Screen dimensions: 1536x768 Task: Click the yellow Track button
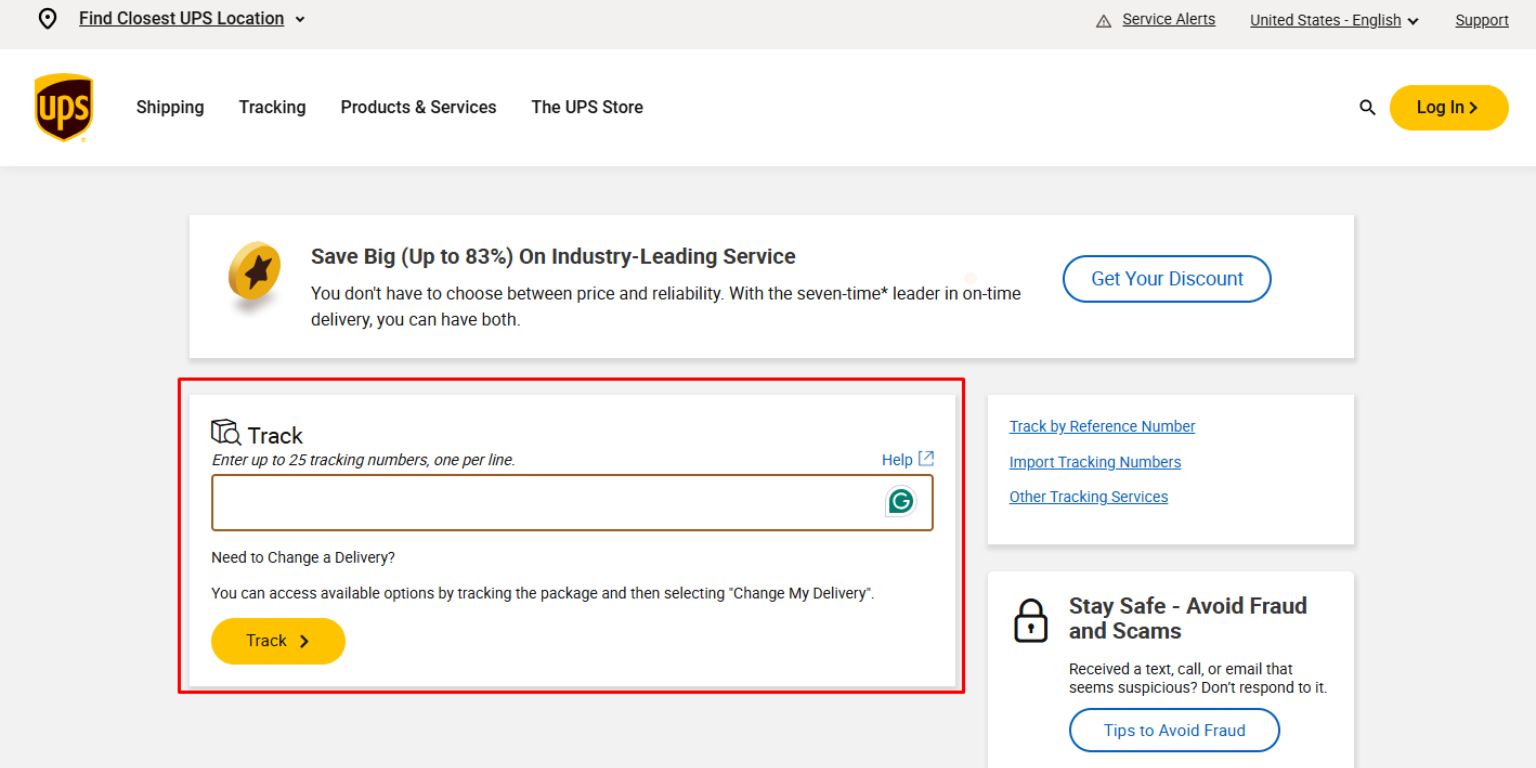[x=278, y=641]
